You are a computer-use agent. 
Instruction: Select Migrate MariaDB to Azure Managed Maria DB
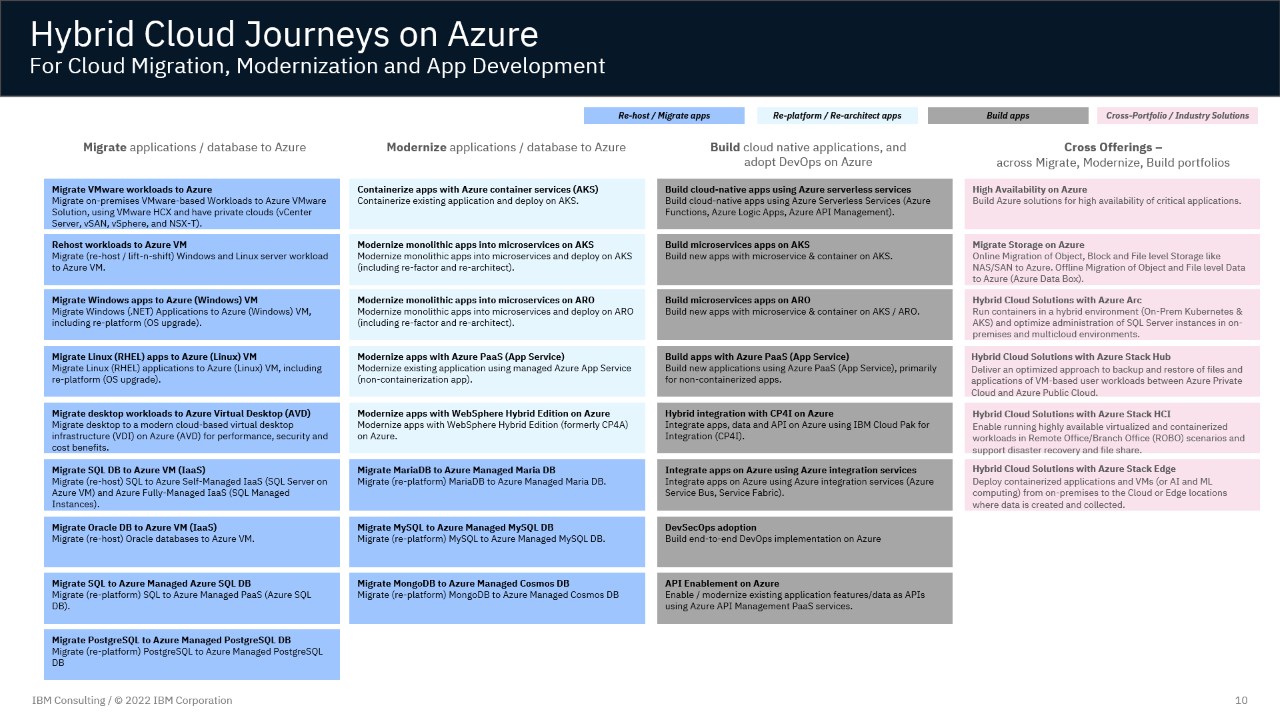point(497,485)
